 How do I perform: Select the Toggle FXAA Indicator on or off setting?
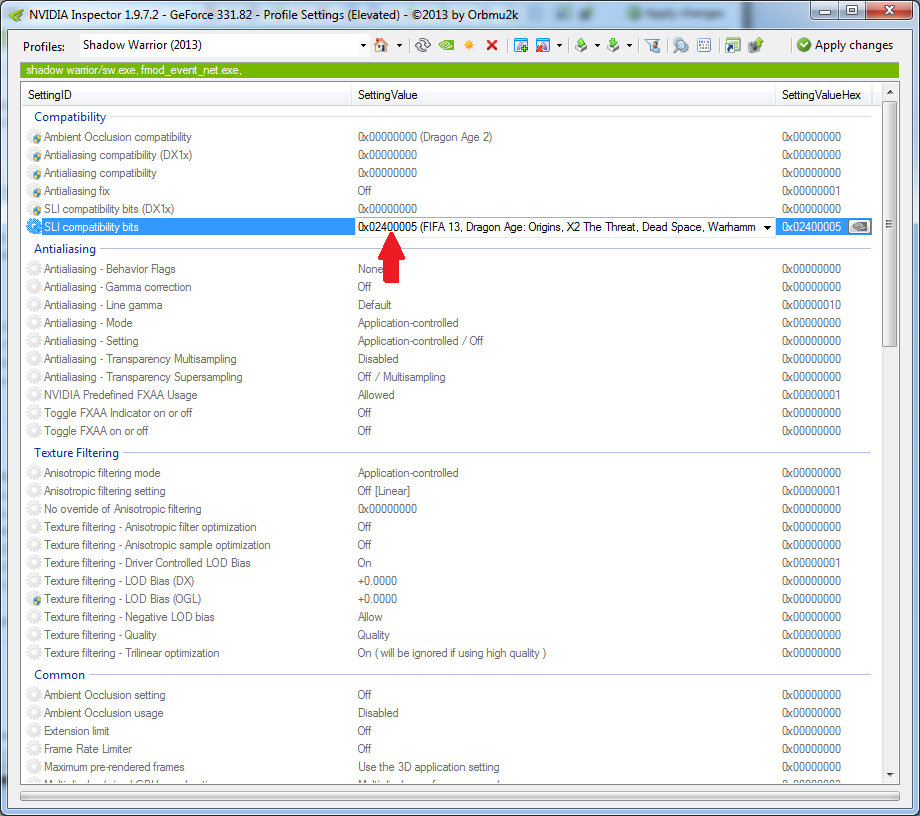tap(118, 413)
